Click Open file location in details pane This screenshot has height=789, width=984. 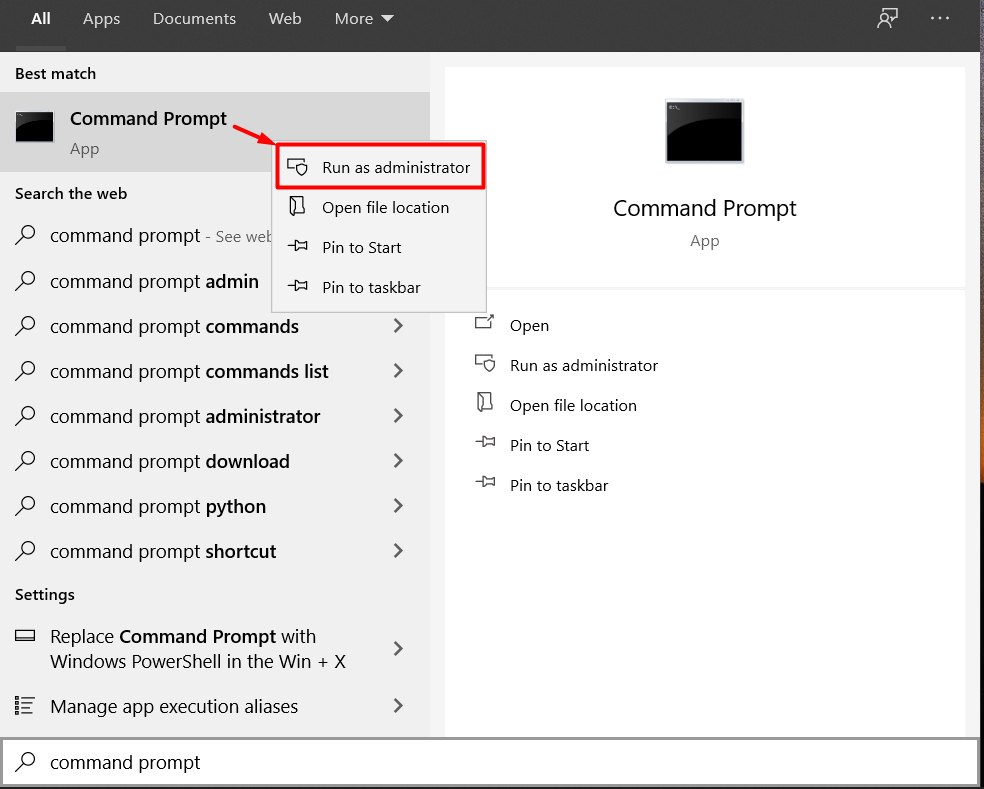(x=573, y=406)
